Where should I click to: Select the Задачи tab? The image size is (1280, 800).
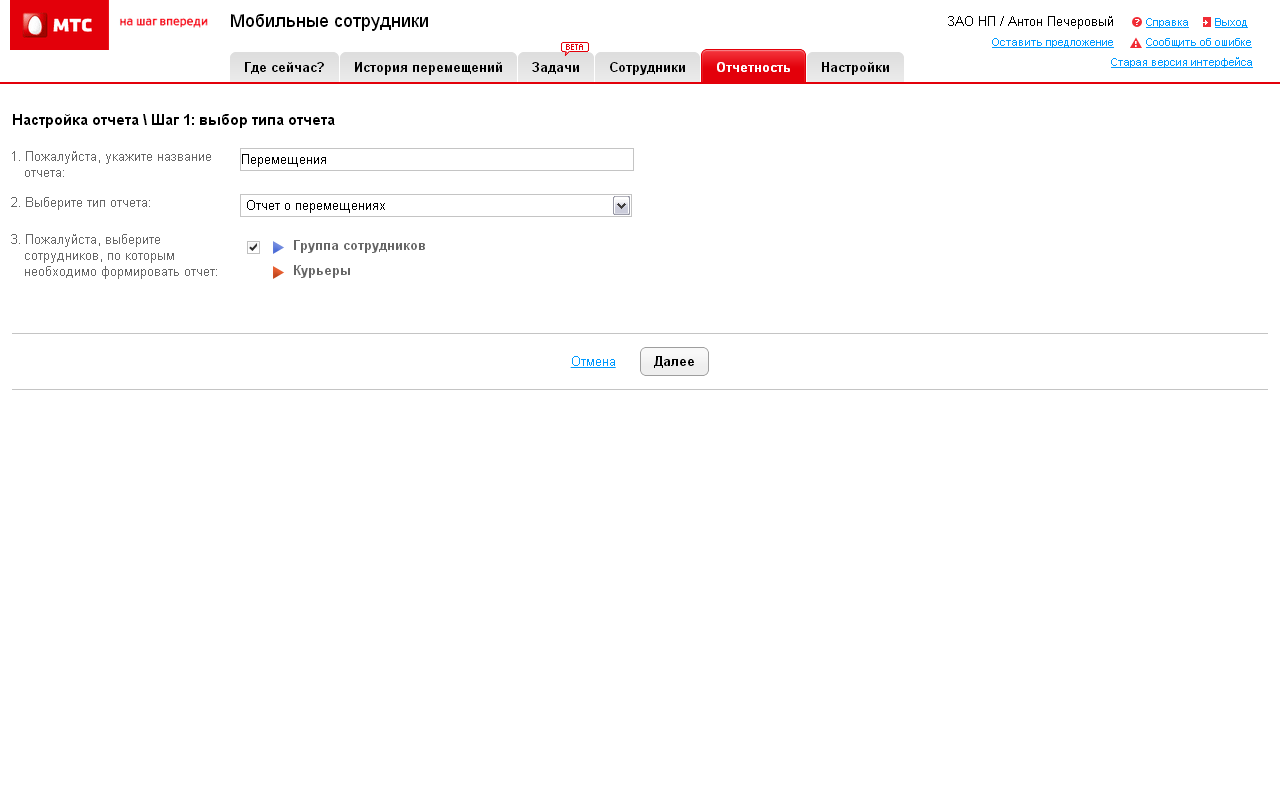tap(556, 68)
